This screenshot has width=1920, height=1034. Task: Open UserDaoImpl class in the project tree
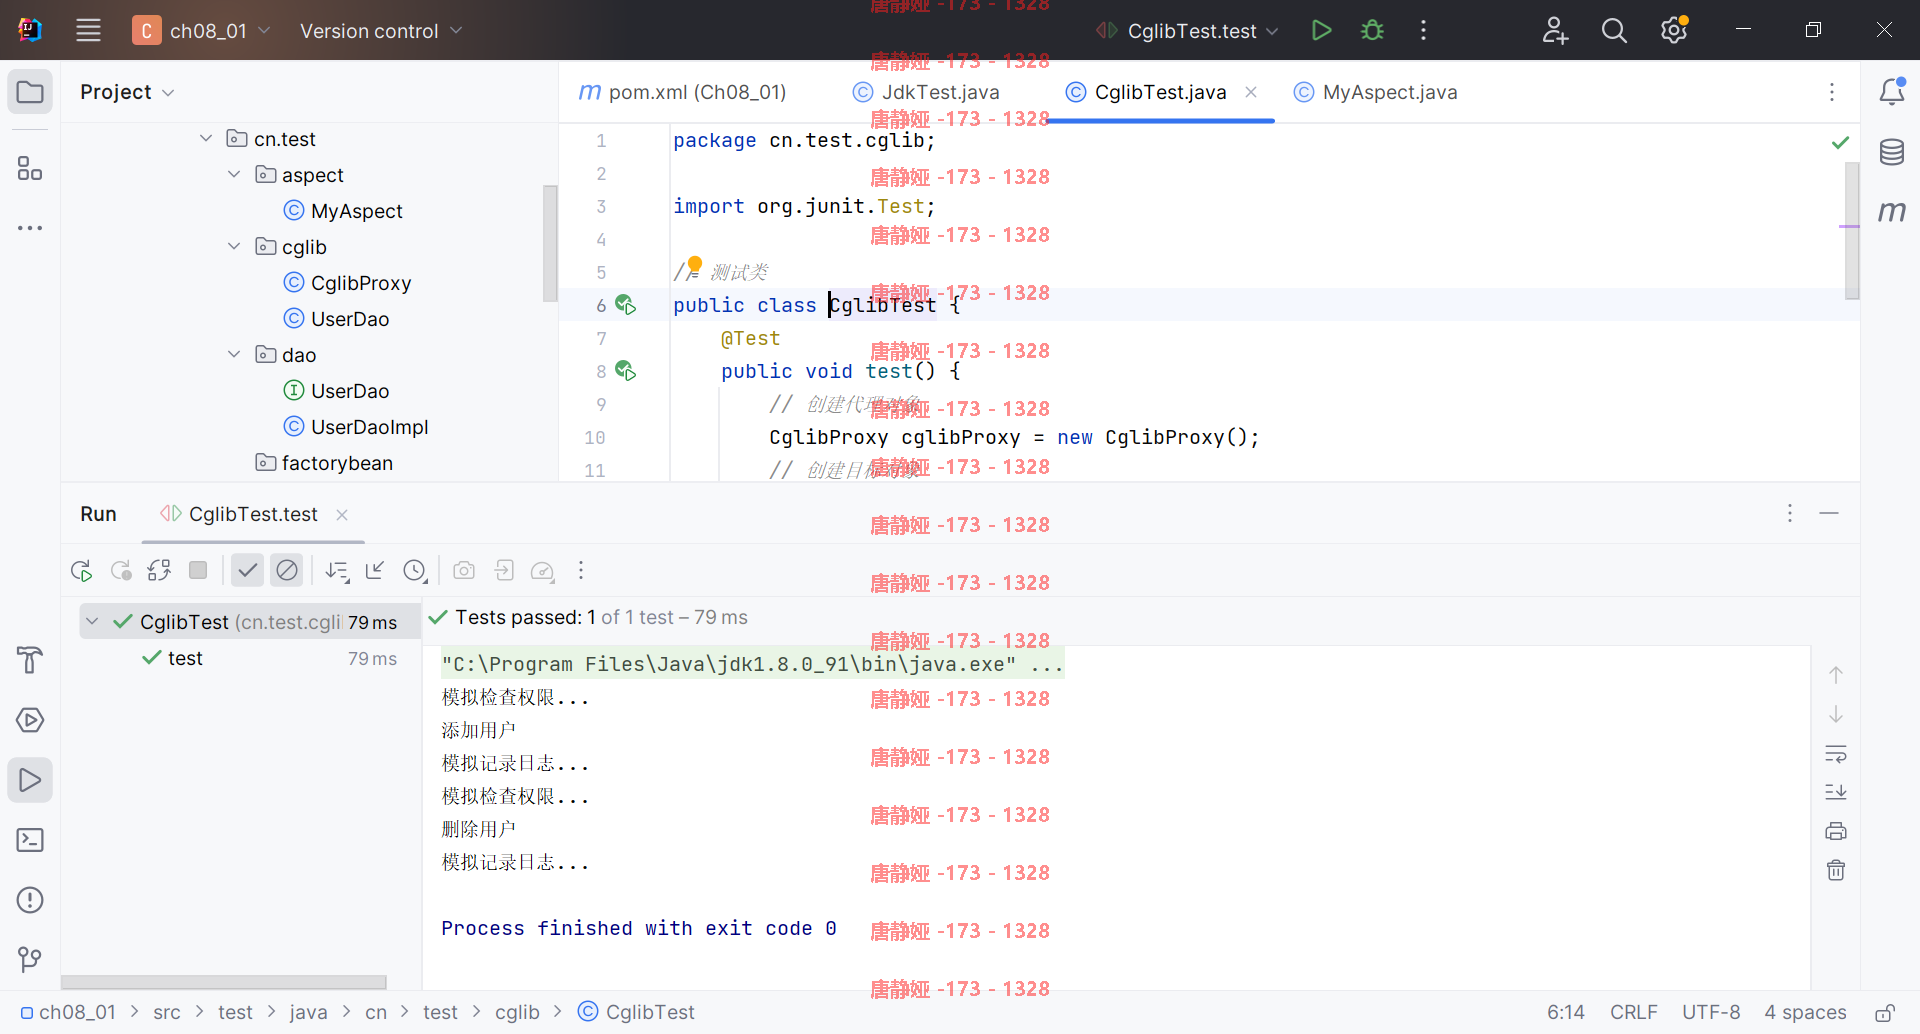pos(356,427)
